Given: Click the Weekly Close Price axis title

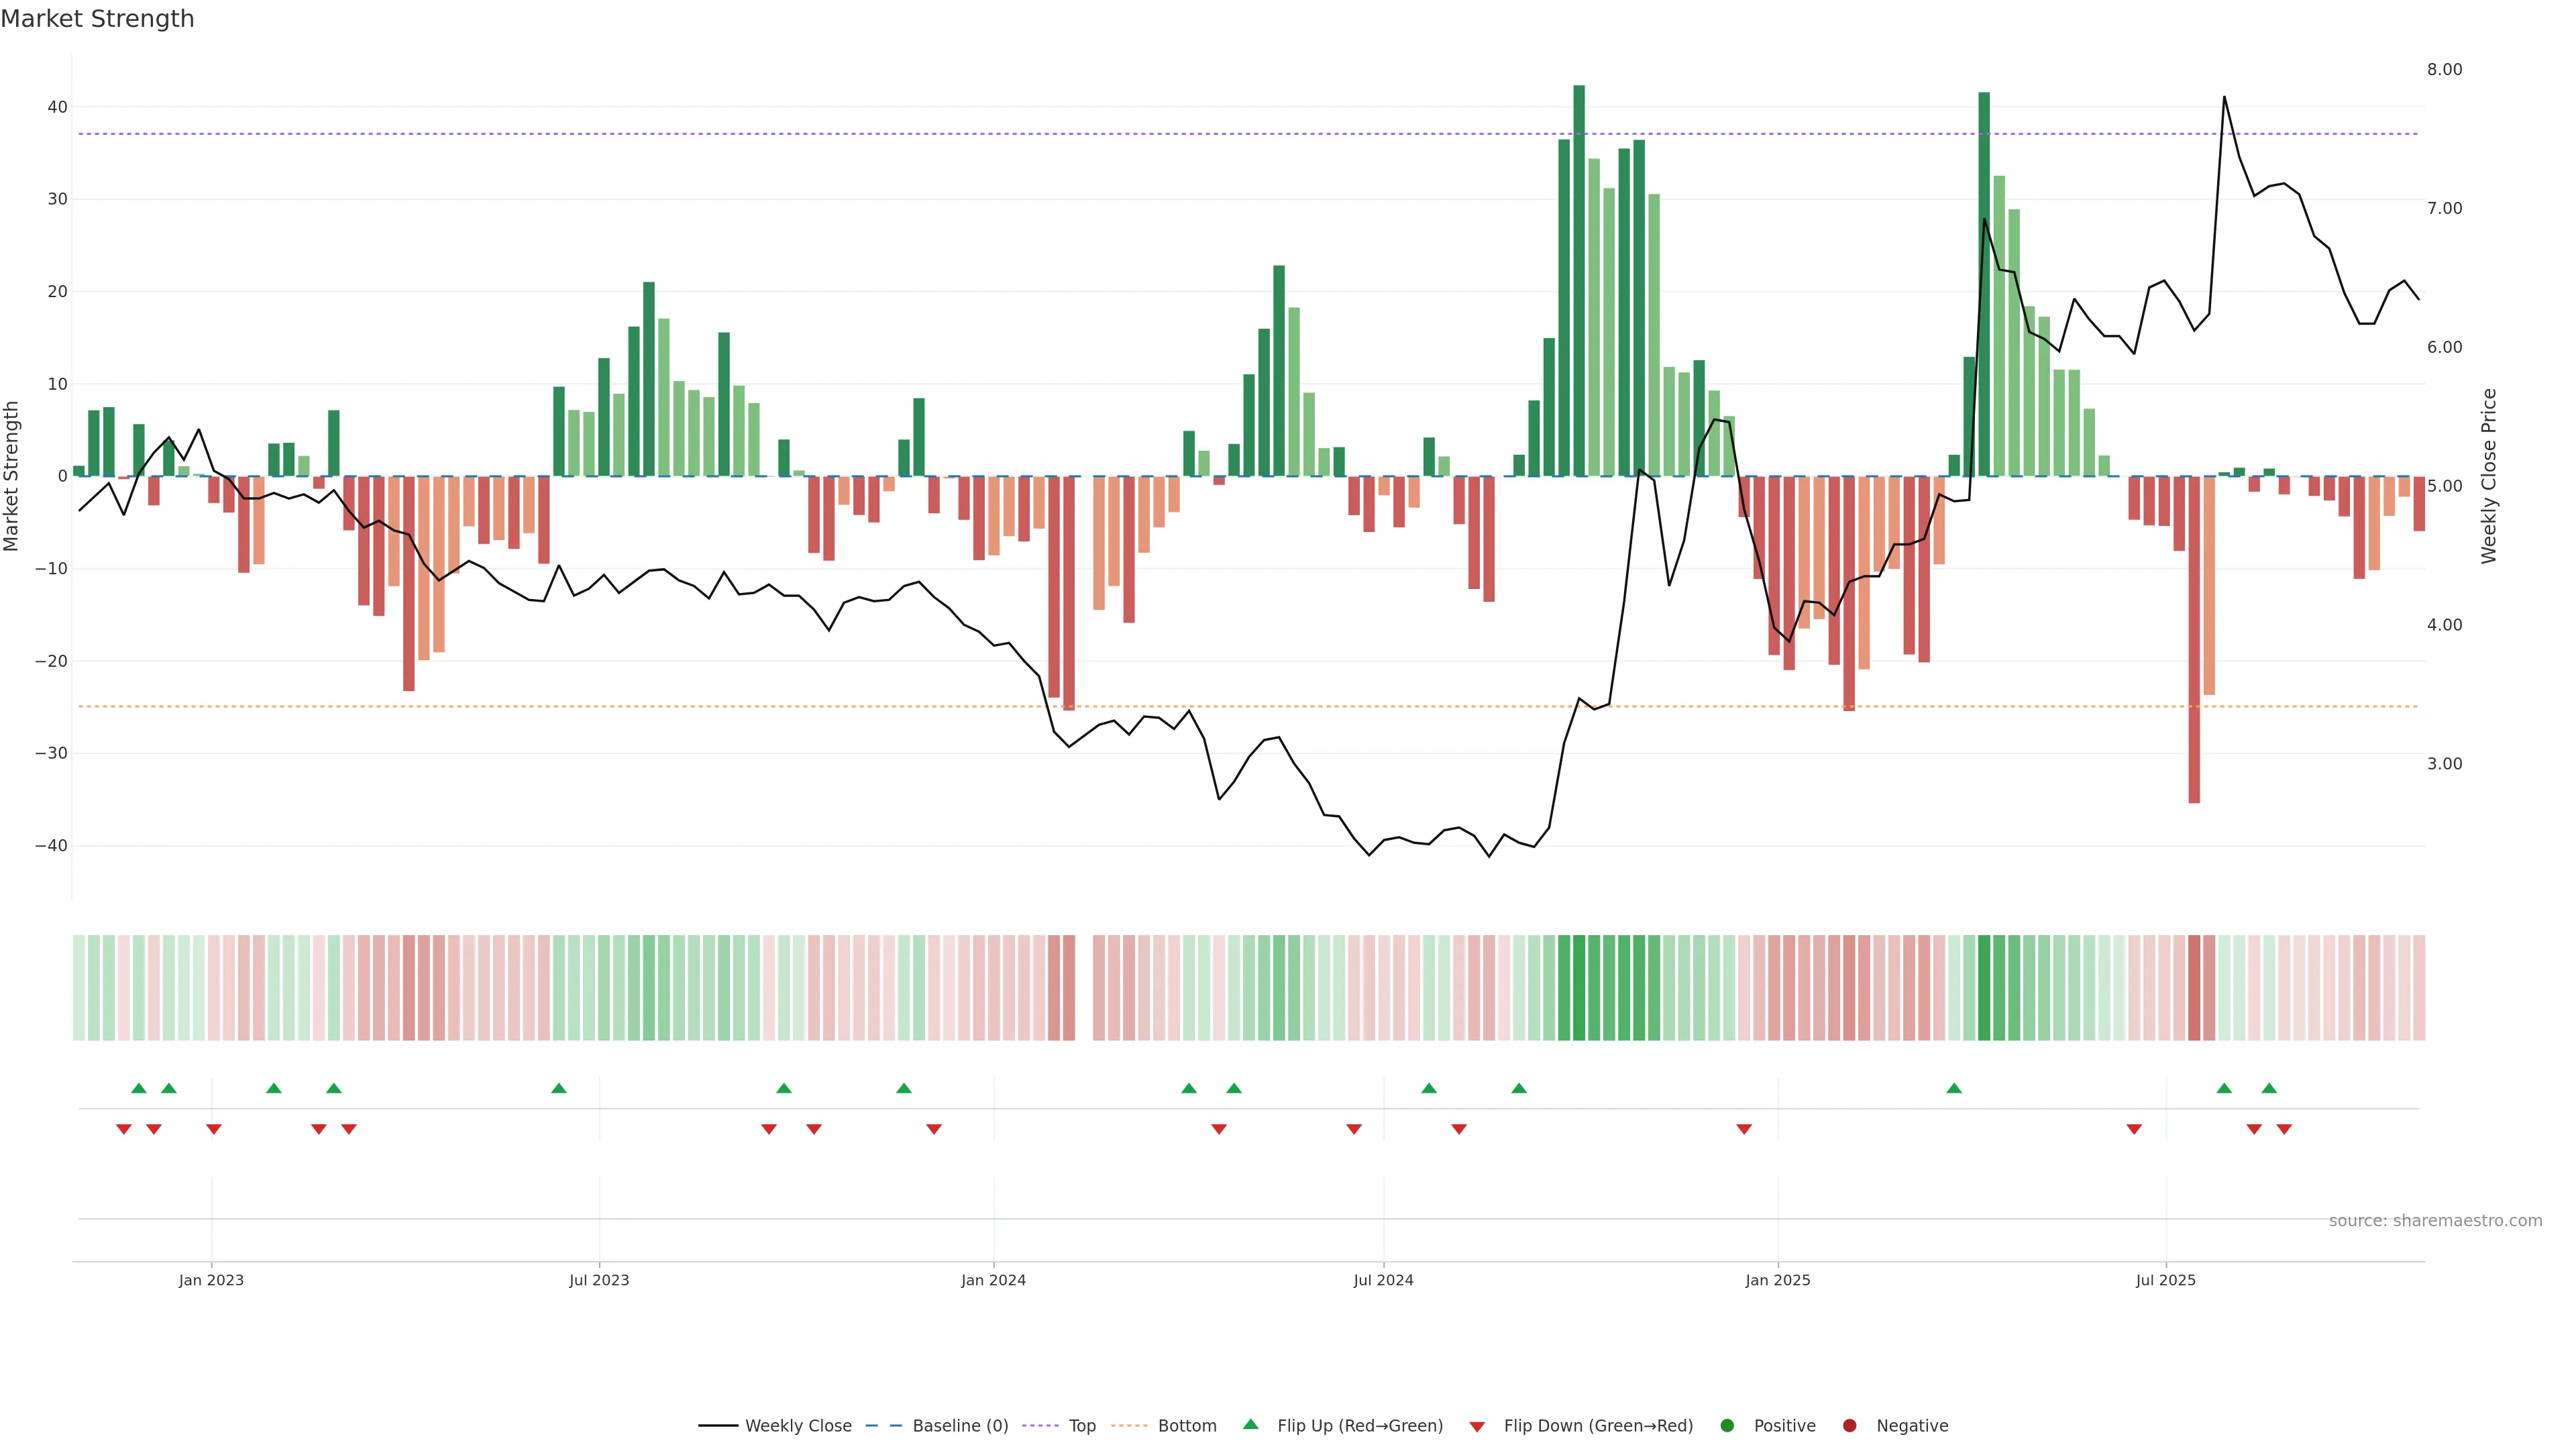Looking at the screenshot, I should 2489,476.
